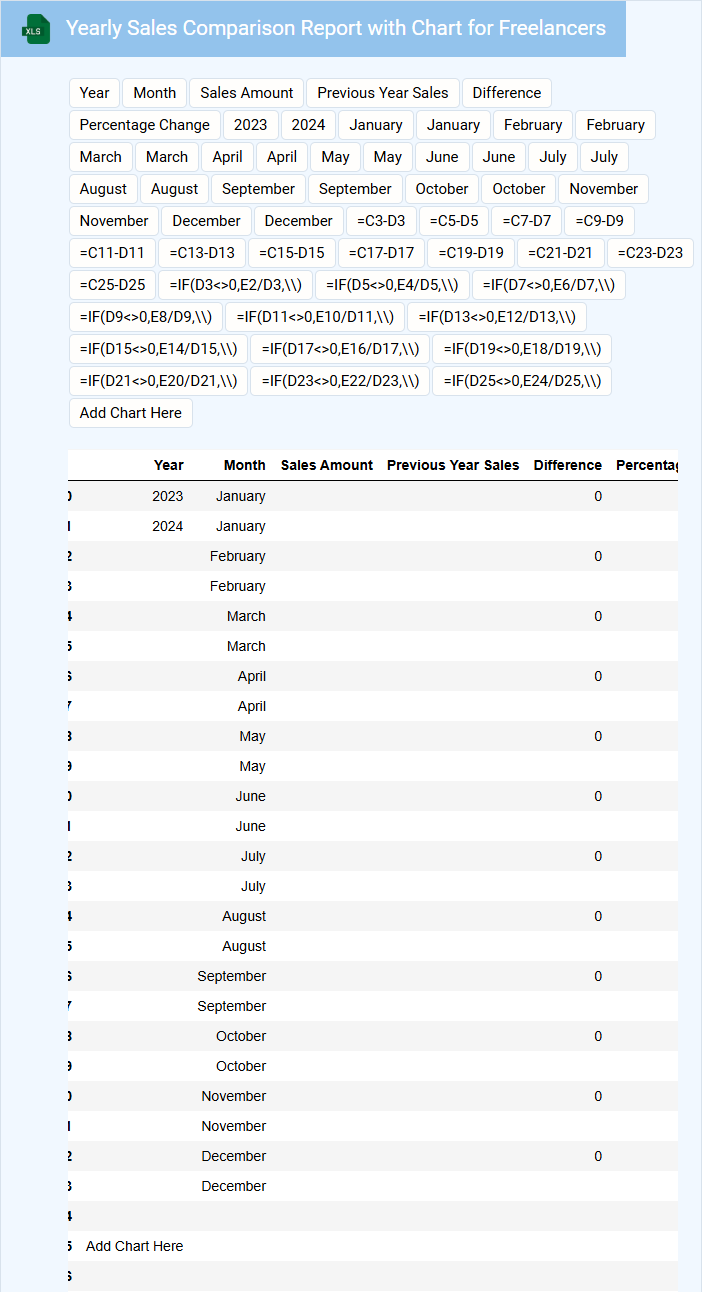Click the Add Chart Here chip
This screenshot has width=702, height=1292.
point(131,413)
